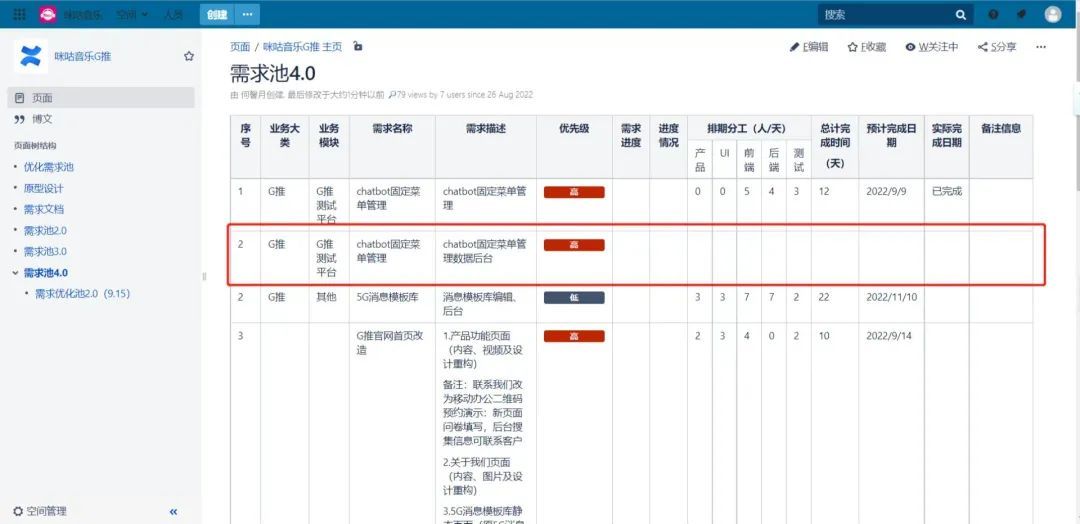Click the 咪咕音乐G推 主页 breadcrumb link
The height and width of the screenshot is (524, 1080).
pyautogui.click(x=302, y=47)
